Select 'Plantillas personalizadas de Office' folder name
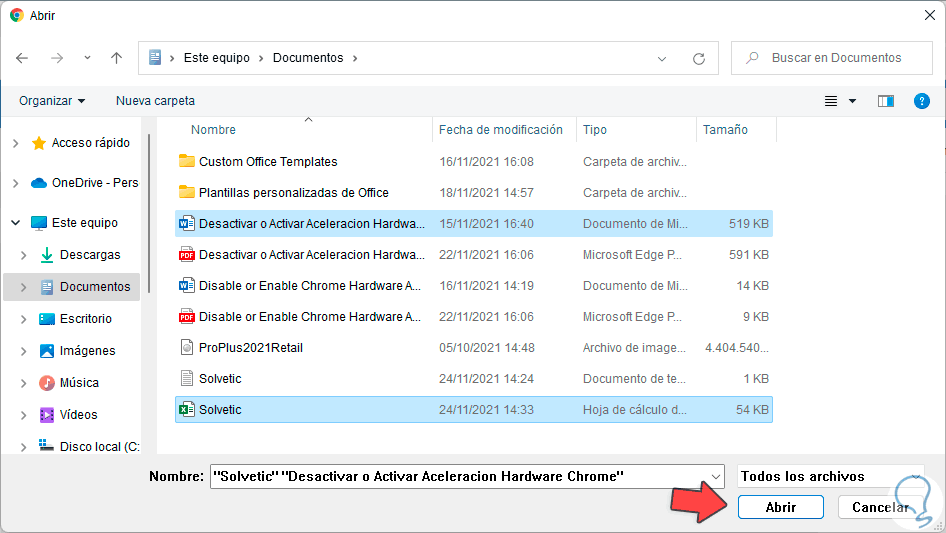The height and width of the screenshot is (533, 946). [x=294, y=193]
